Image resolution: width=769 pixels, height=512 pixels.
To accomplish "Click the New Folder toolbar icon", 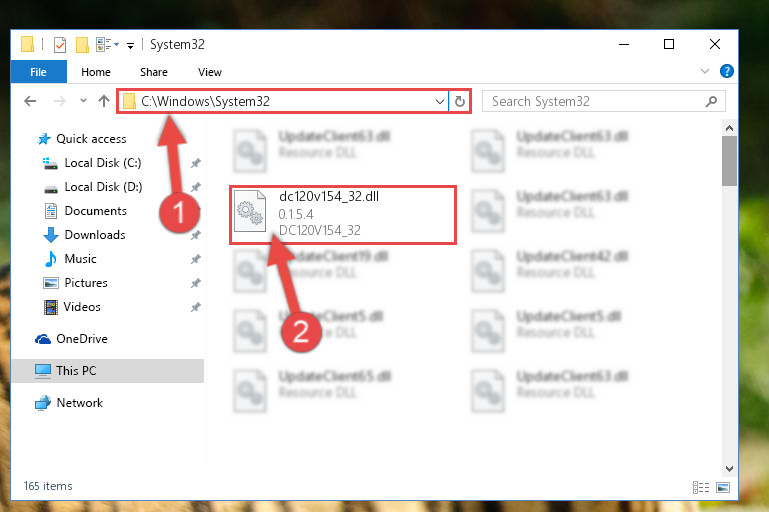I will point(82,45).
